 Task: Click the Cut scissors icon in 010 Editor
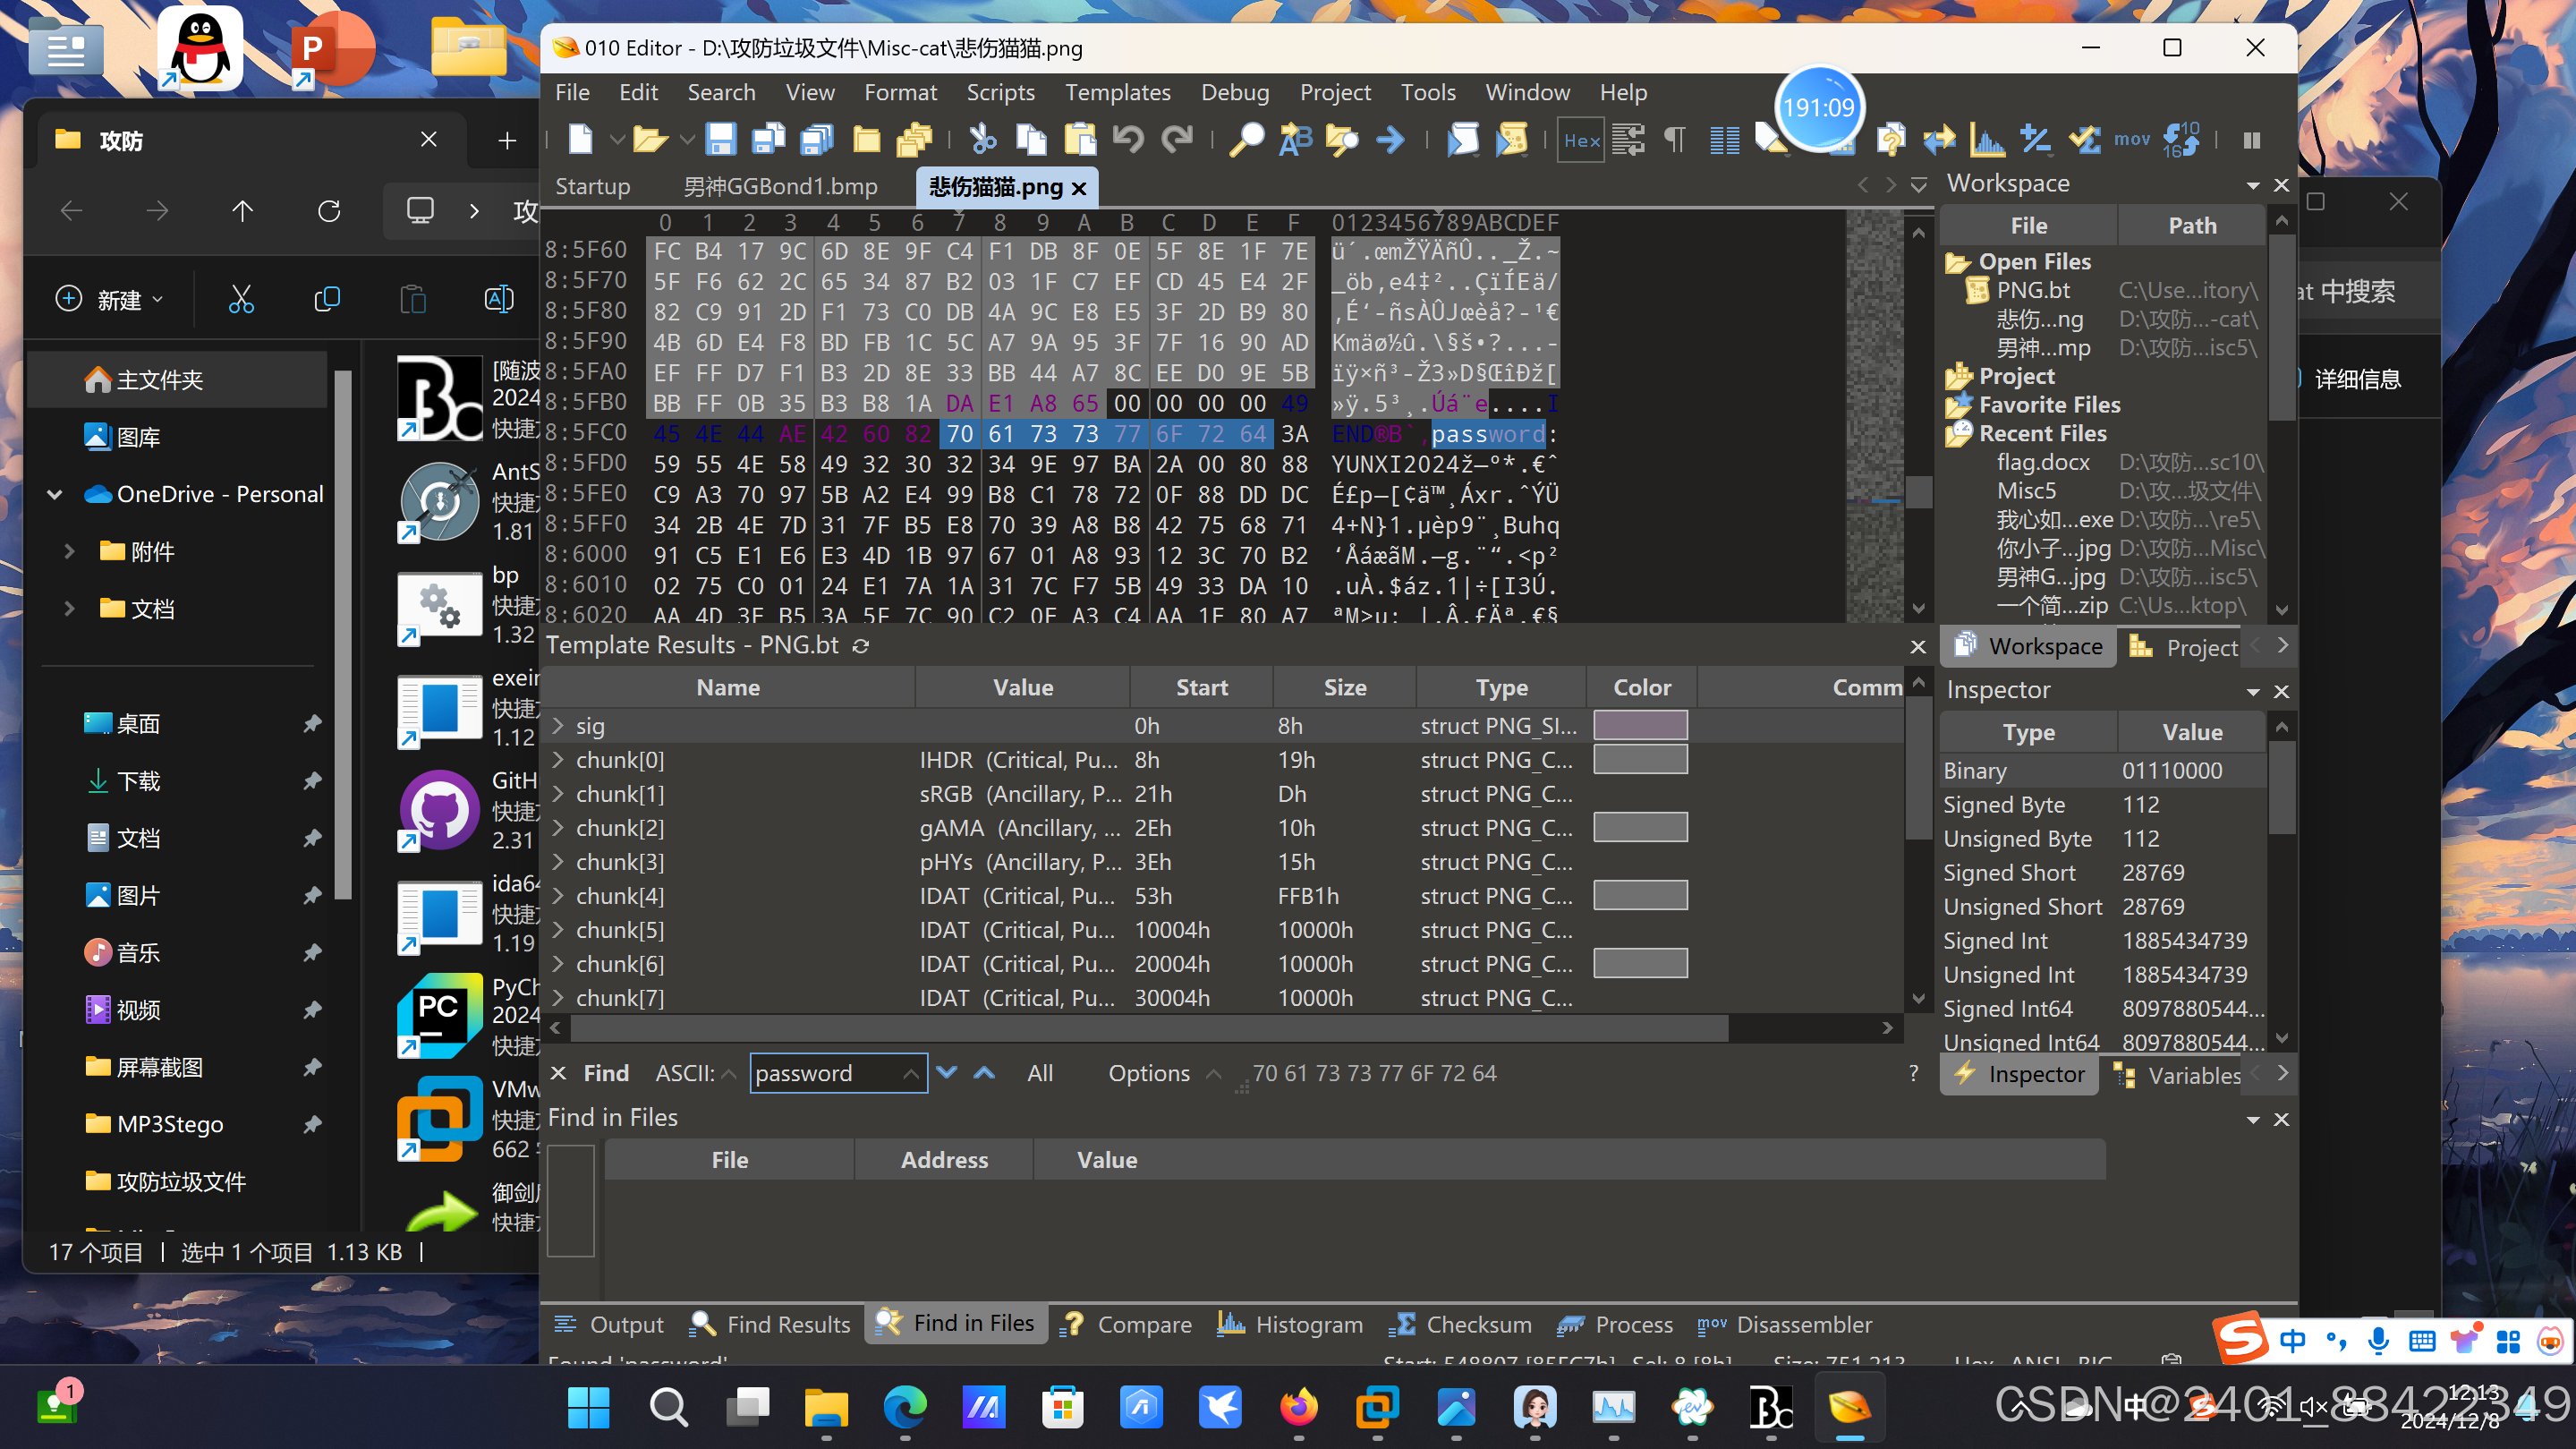982,140
